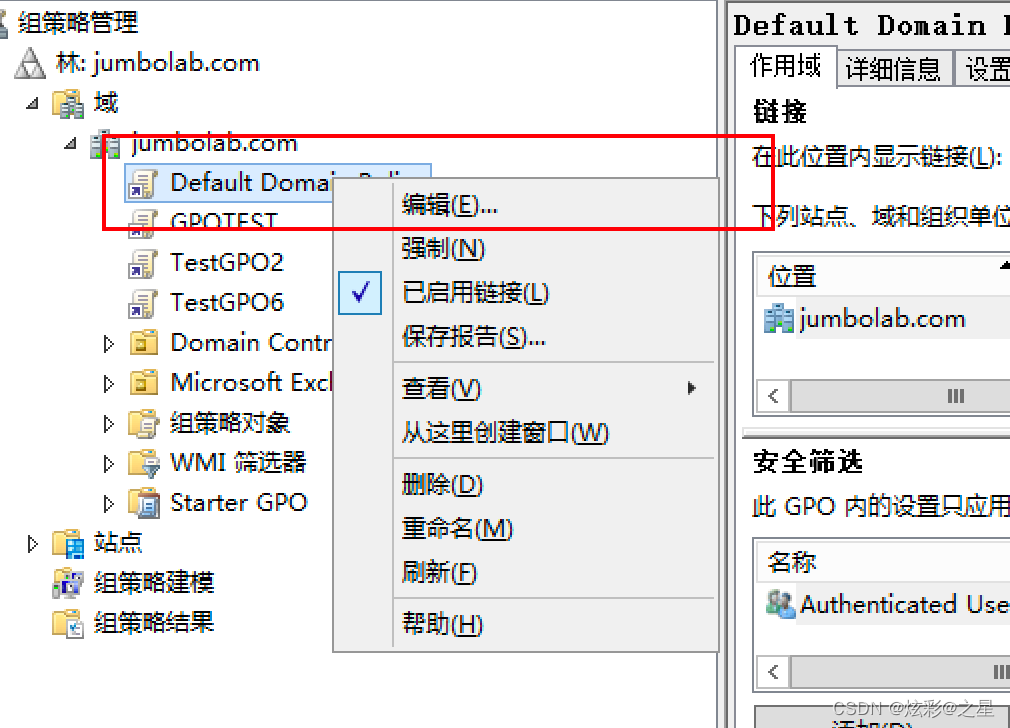Click the TestGPO2 GPO link icon
1010x728 pixels.
pyautogui.click(x=142, y=263)
